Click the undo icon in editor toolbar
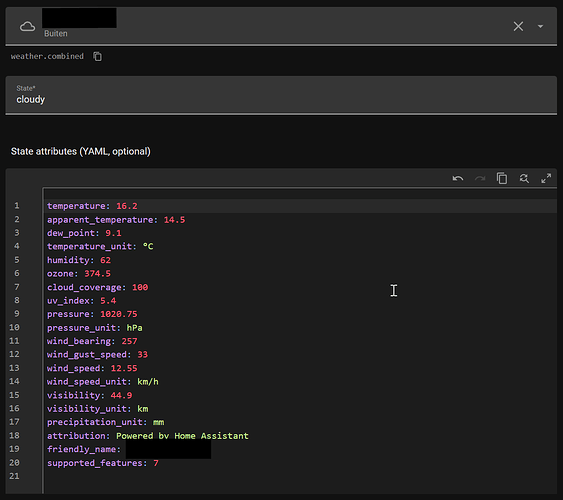 458,178
